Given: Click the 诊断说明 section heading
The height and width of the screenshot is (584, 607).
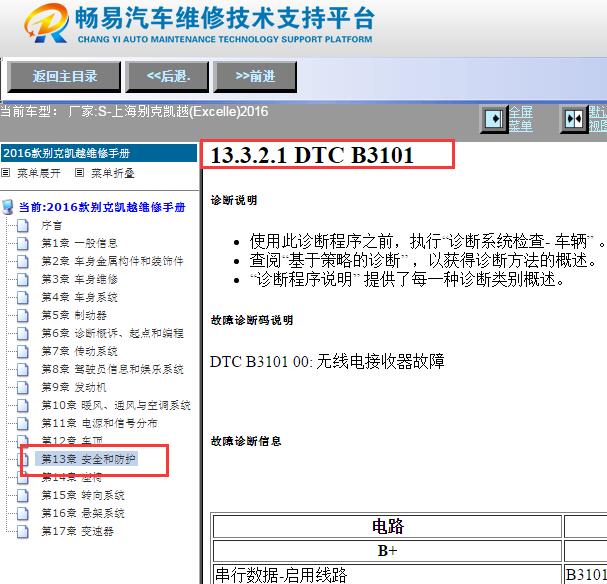Looking at the screenshot, I should 234,200.
